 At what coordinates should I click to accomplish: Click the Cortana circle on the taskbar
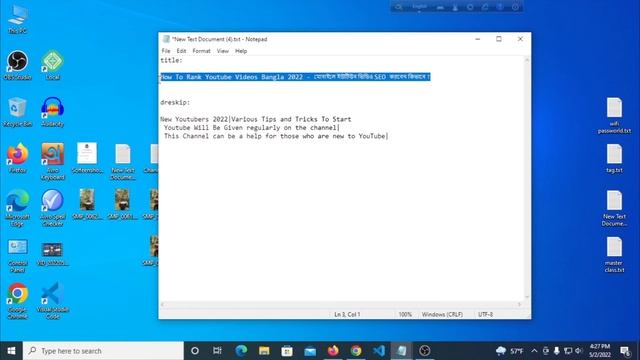point(195,351)
